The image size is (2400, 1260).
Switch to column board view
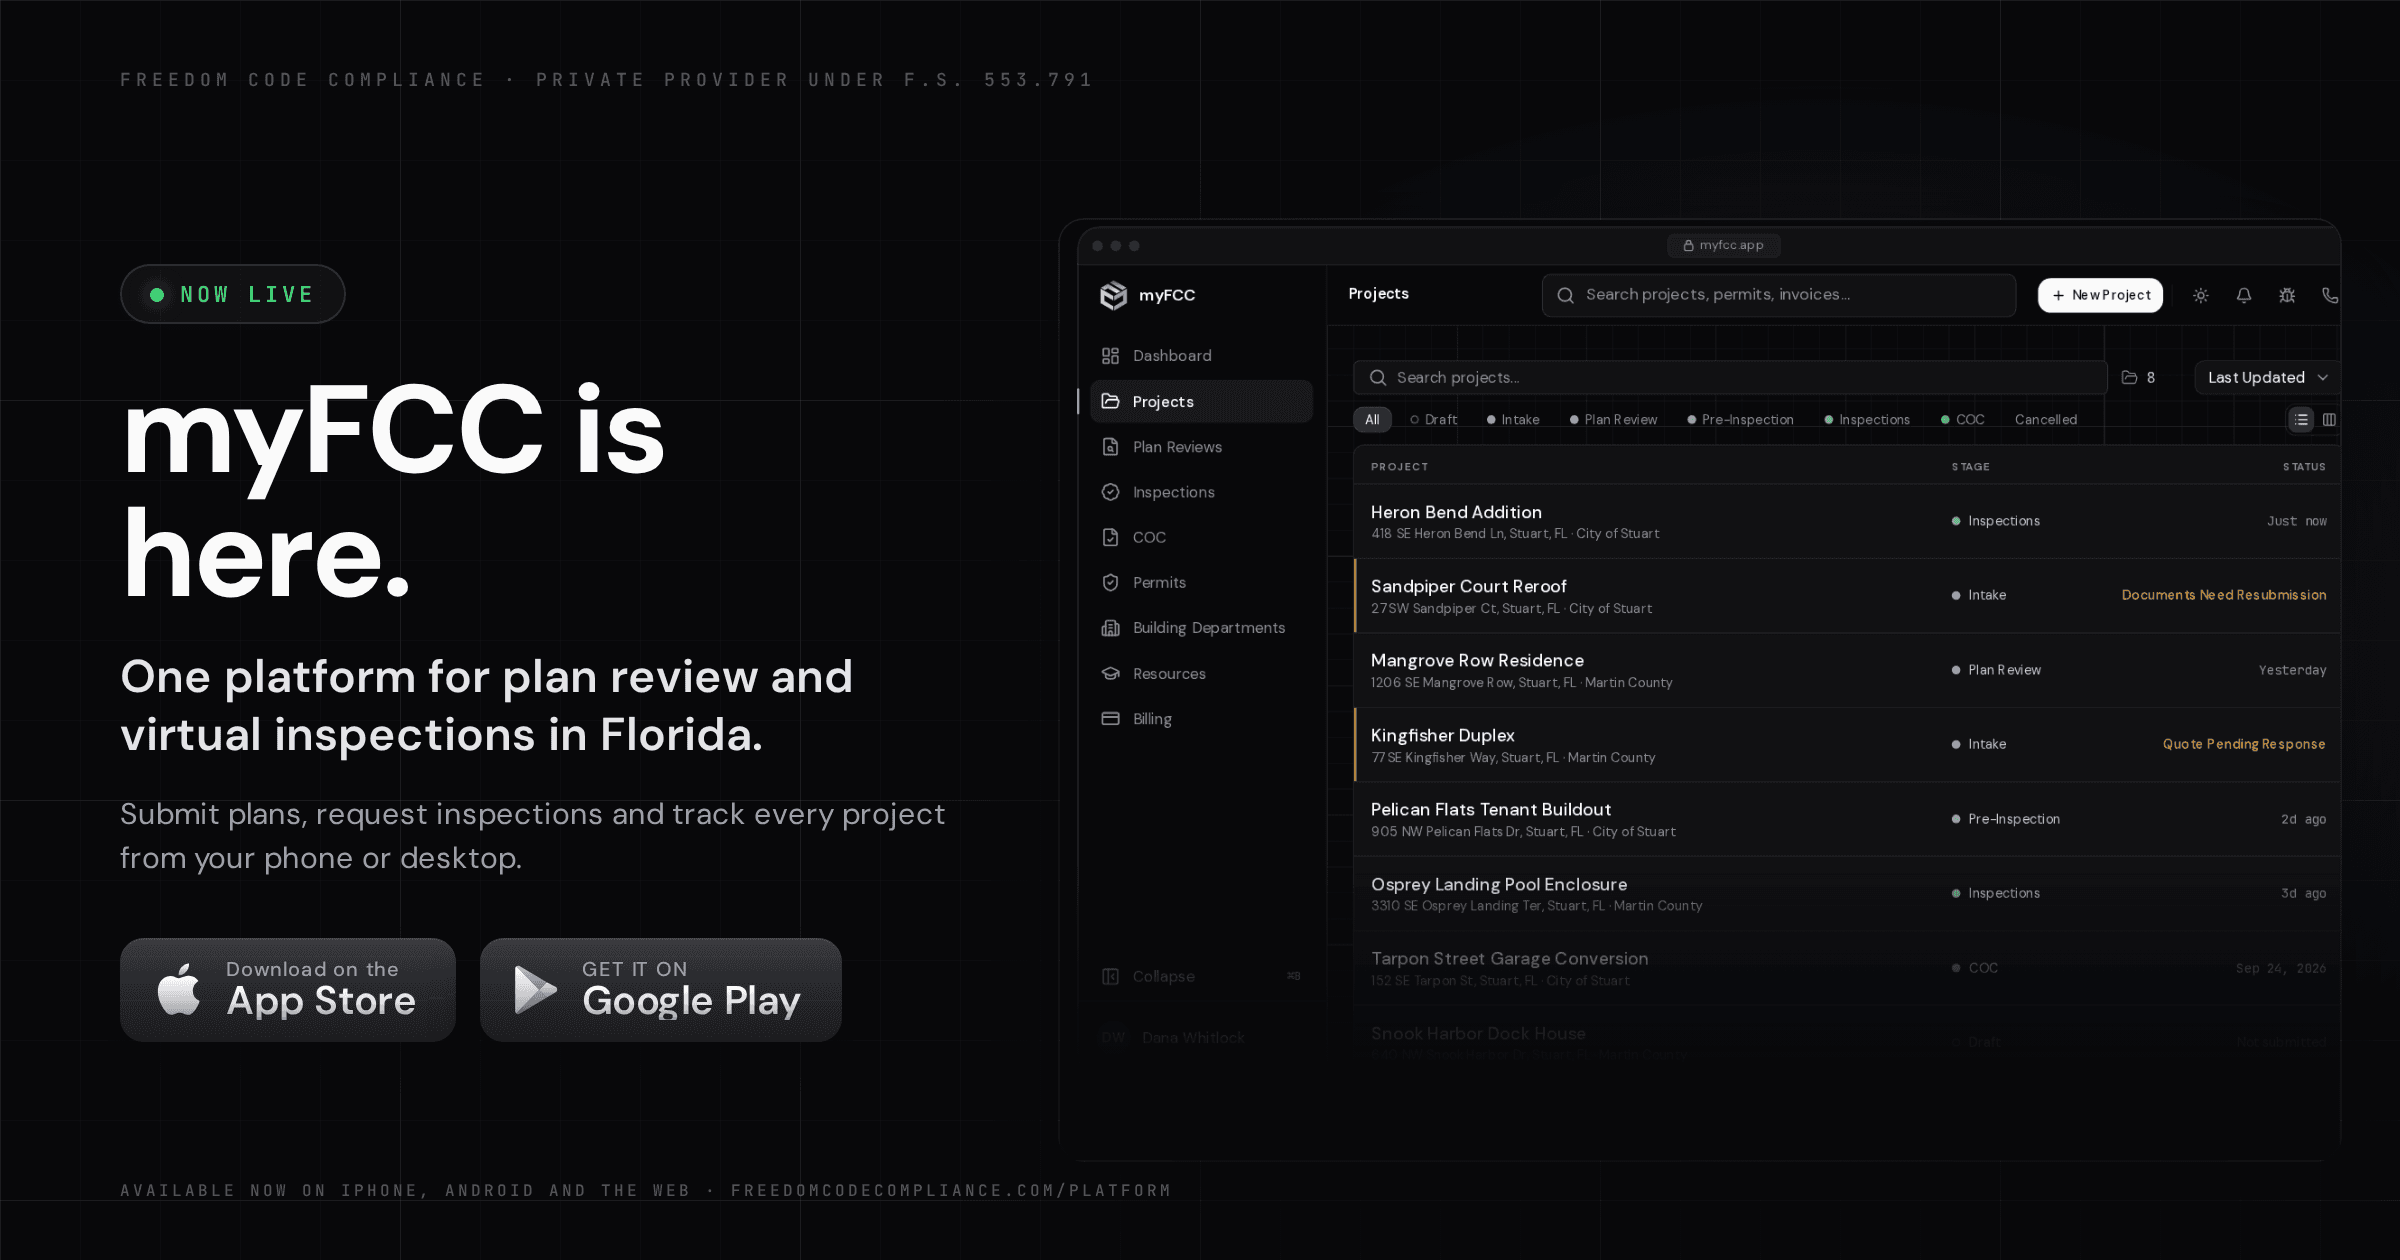(2329, 419)
